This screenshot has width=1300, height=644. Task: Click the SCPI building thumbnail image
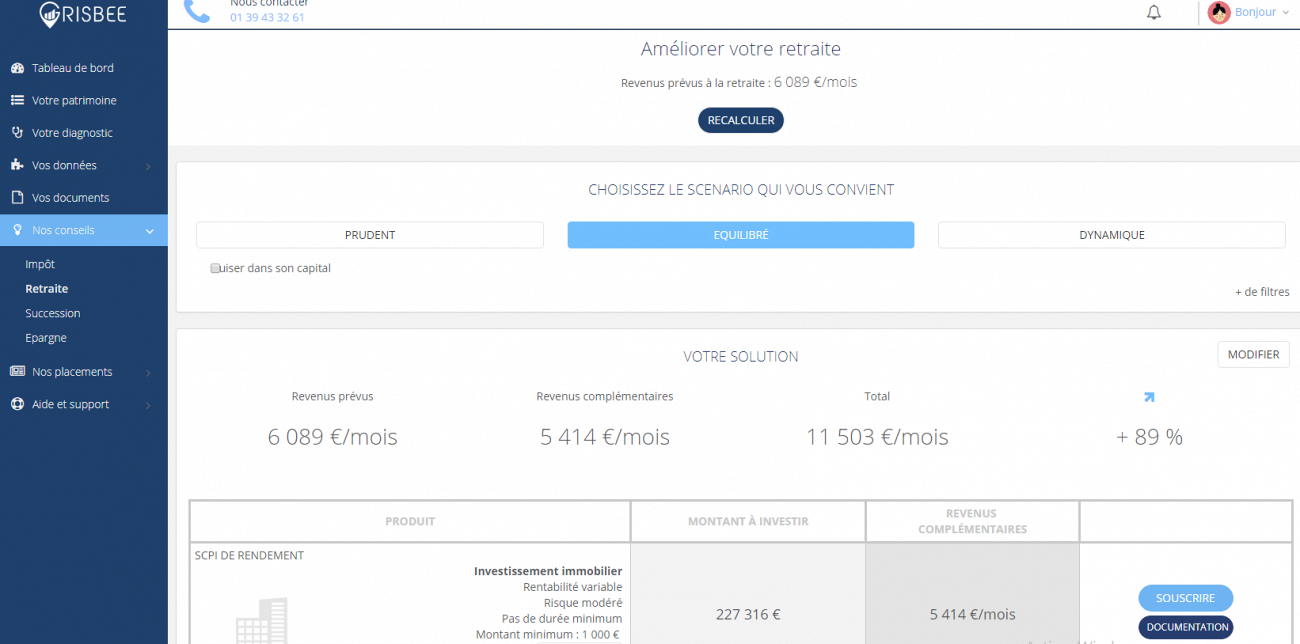pyautogui.click(x=261, y=620)
